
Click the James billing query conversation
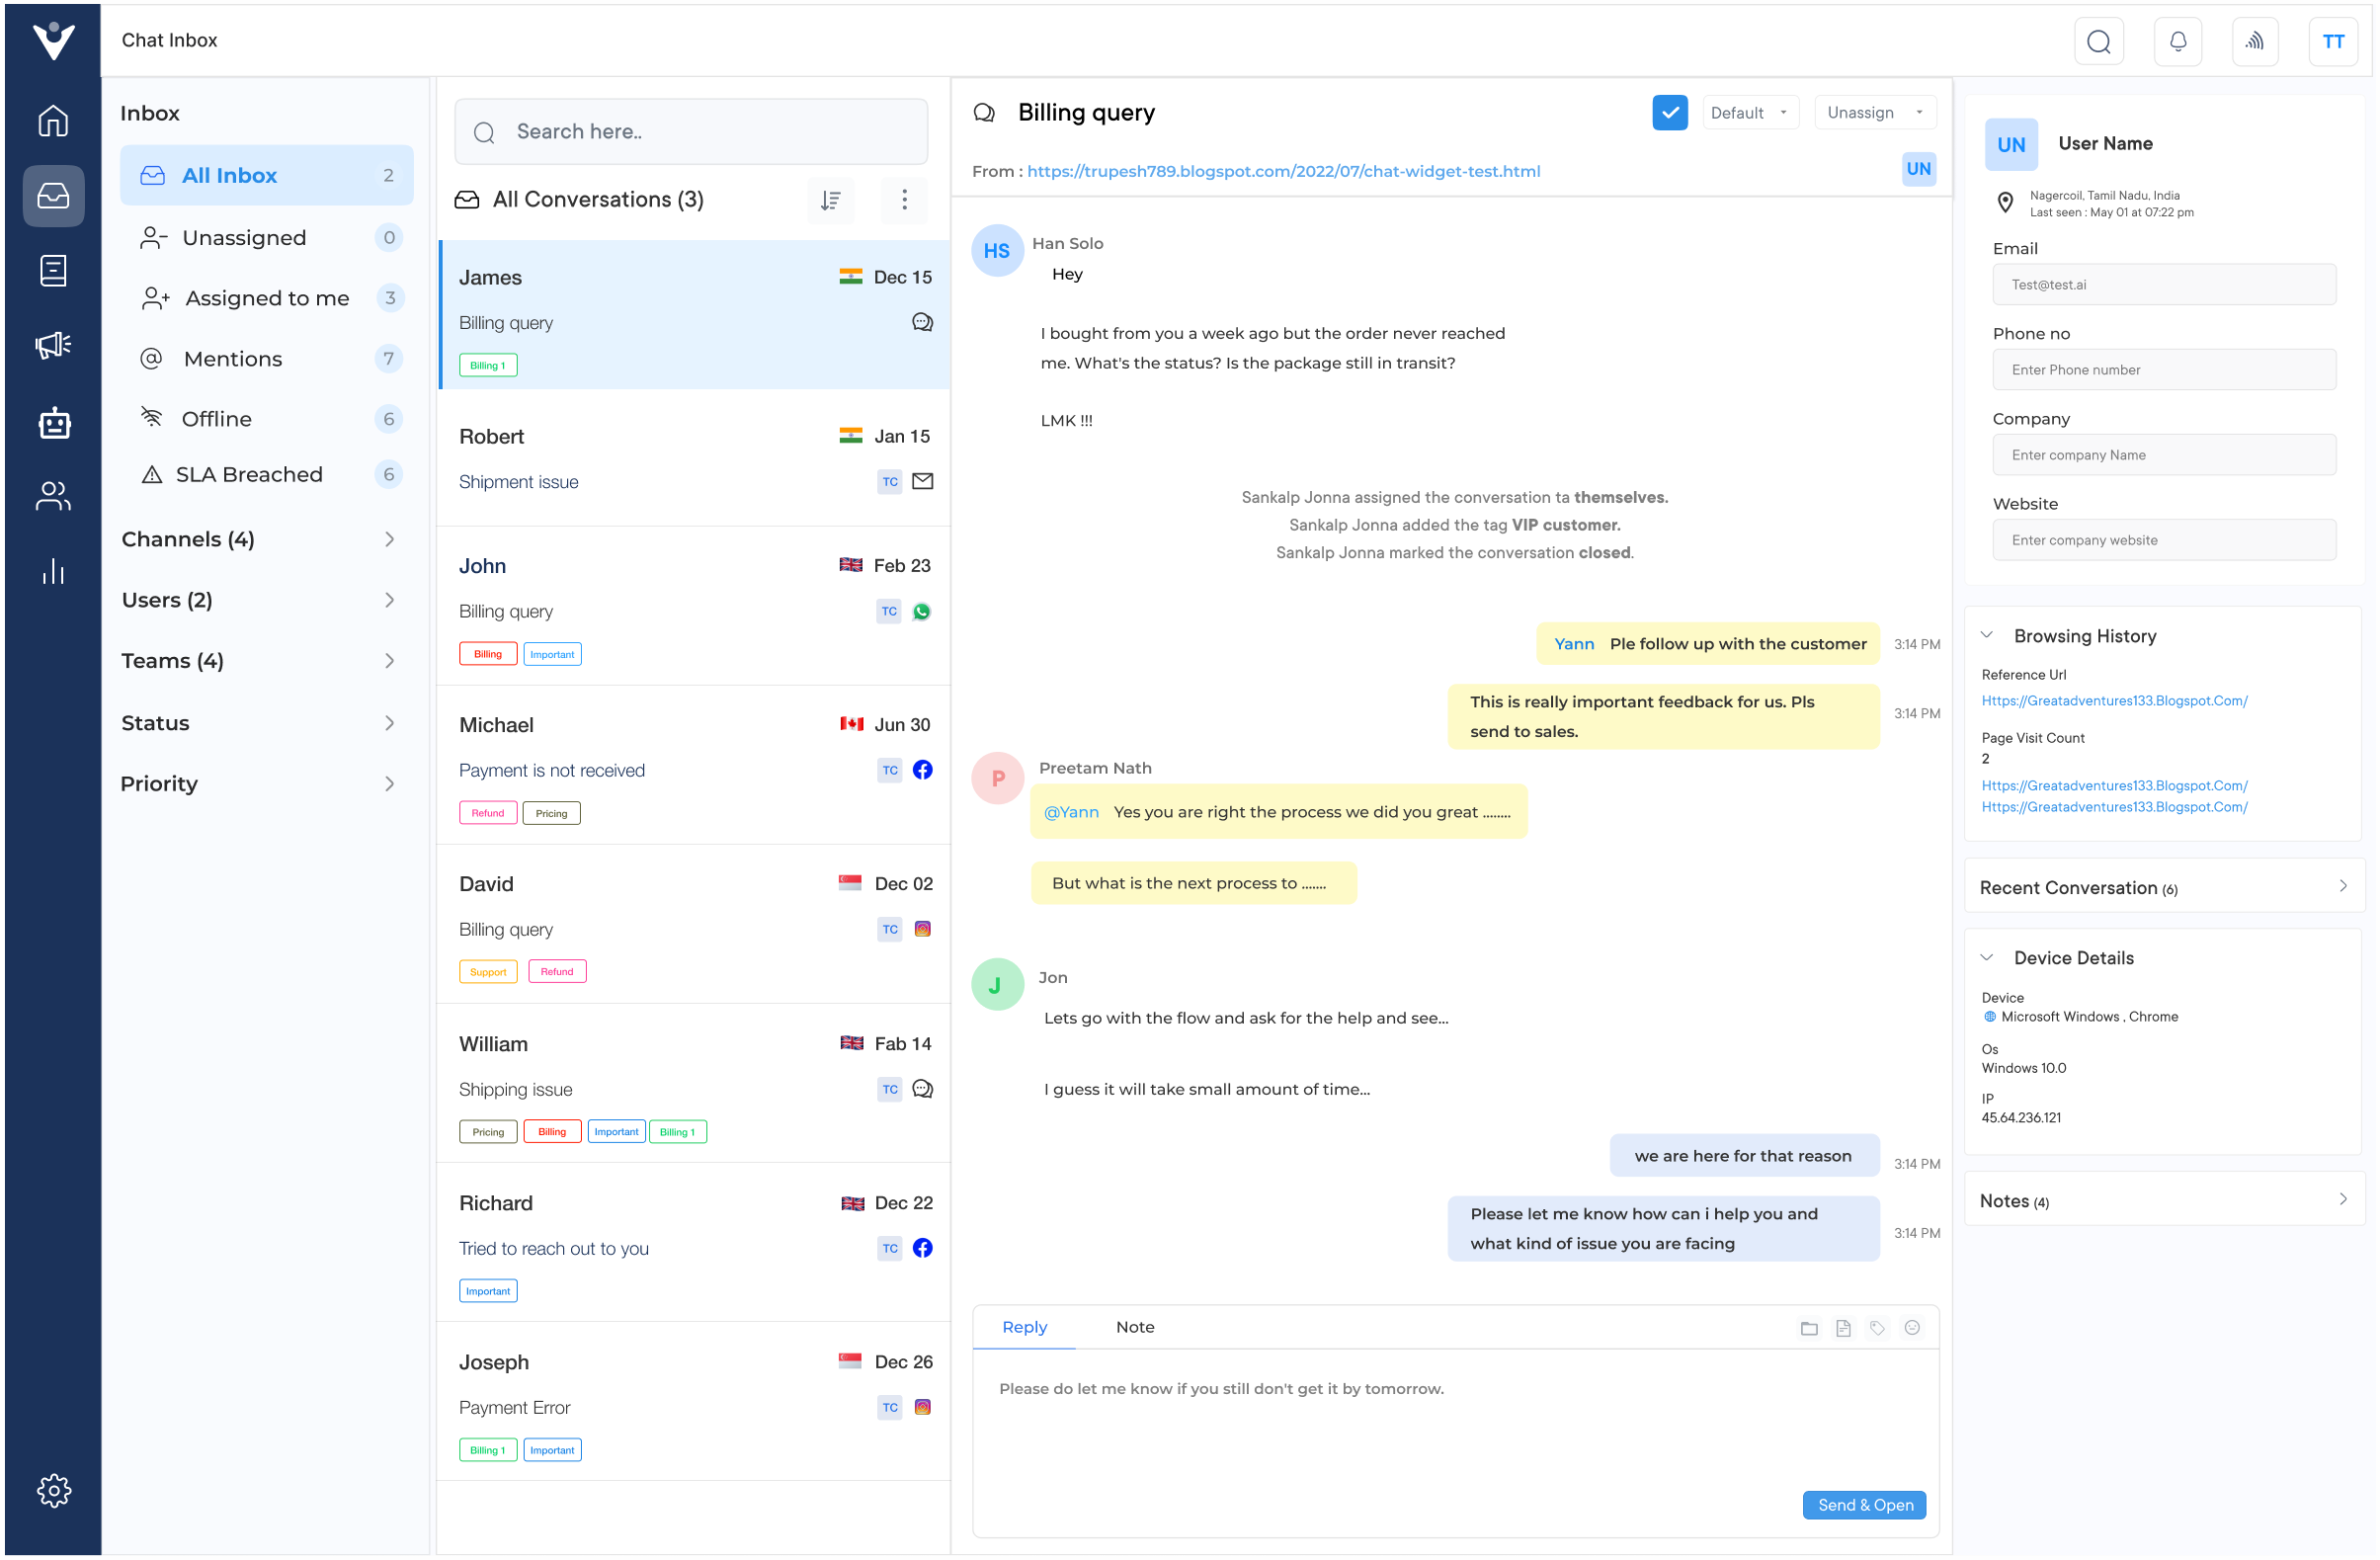click(x=695, y=317)
